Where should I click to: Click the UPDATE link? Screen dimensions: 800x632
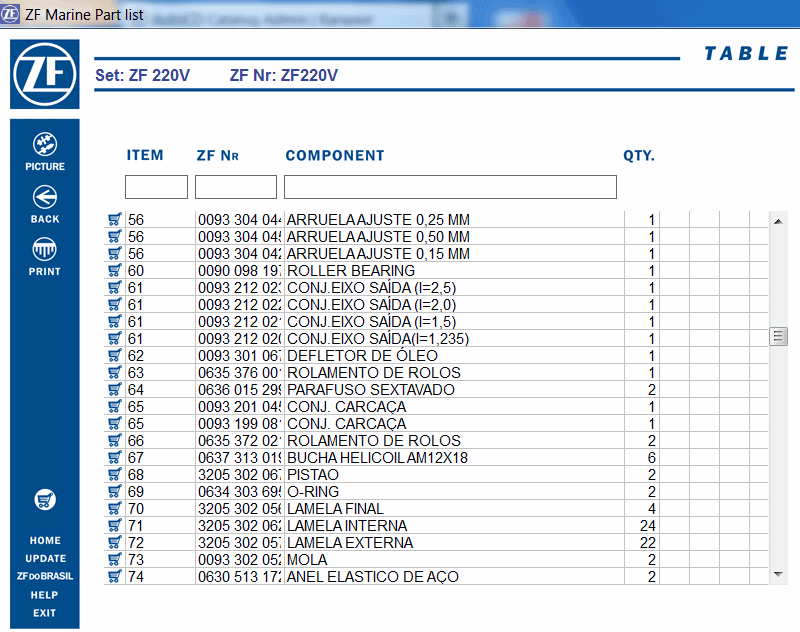[44, 558]
